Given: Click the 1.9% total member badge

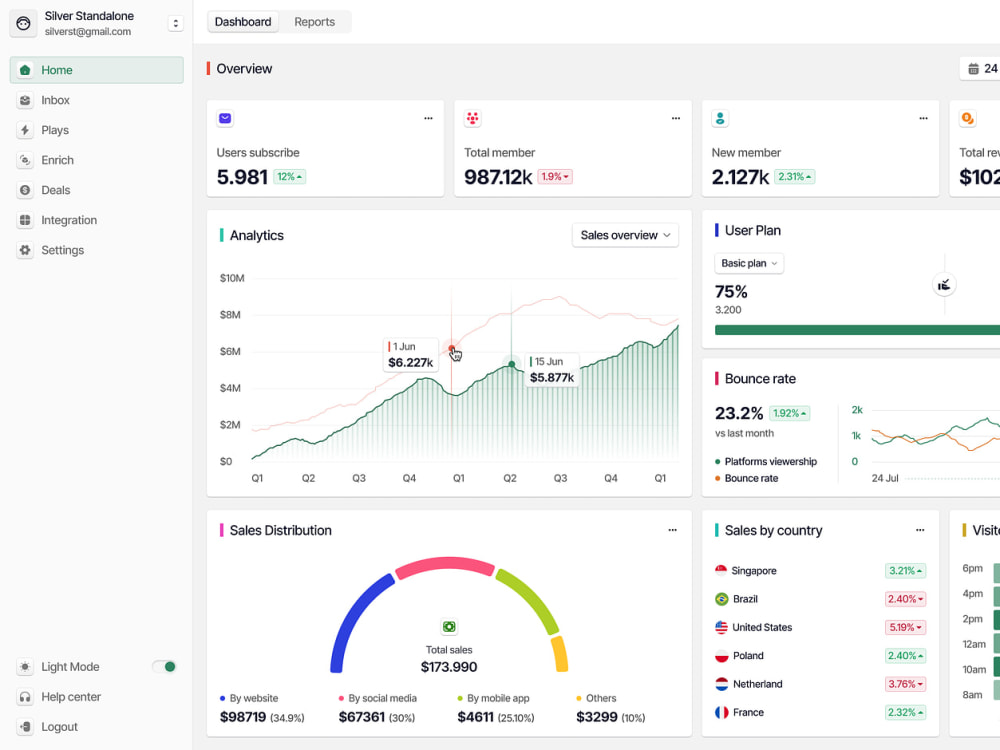Looking at the screenshot, I should tap(555, 177).
